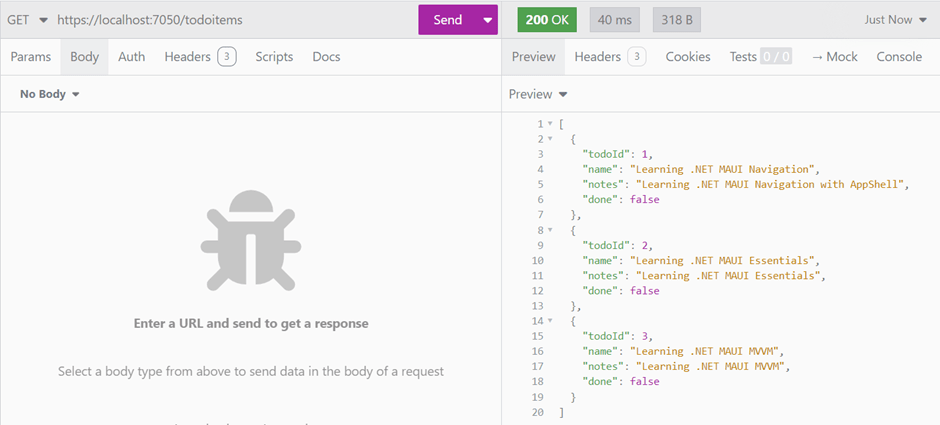940x425 pixels.
Task: Expand the No Body type dropdown
Action: [x=49, y=94]
